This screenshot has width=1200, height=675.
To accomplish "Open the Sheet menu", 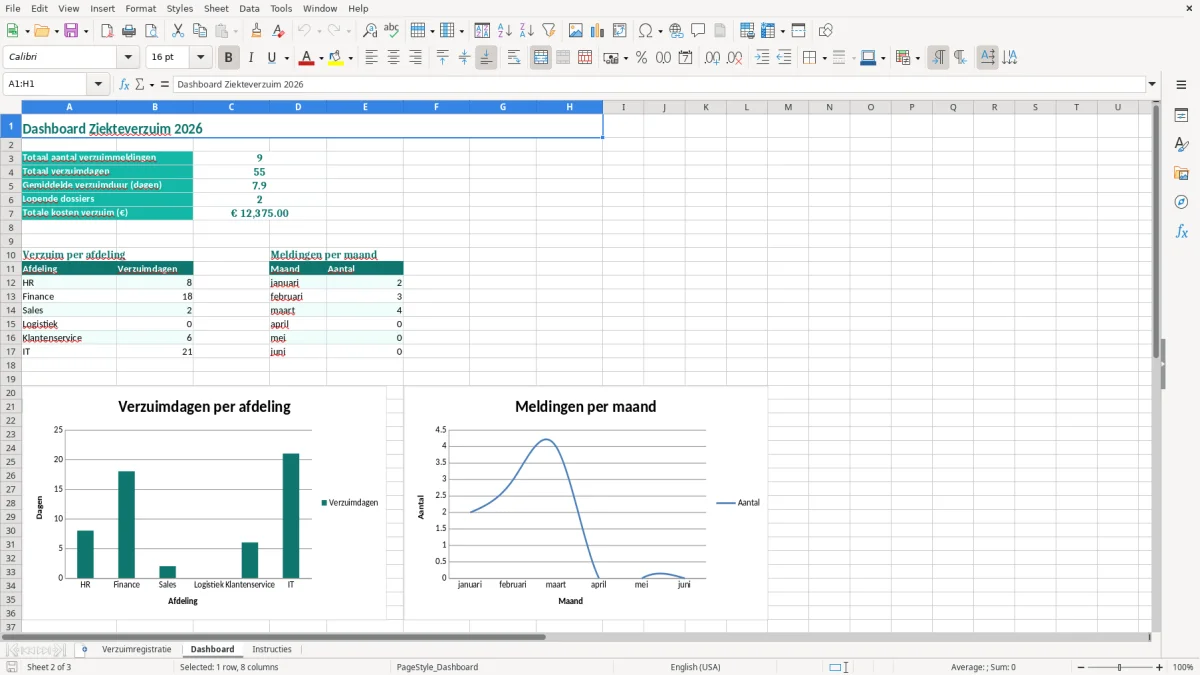I will [x=216, y=8].
